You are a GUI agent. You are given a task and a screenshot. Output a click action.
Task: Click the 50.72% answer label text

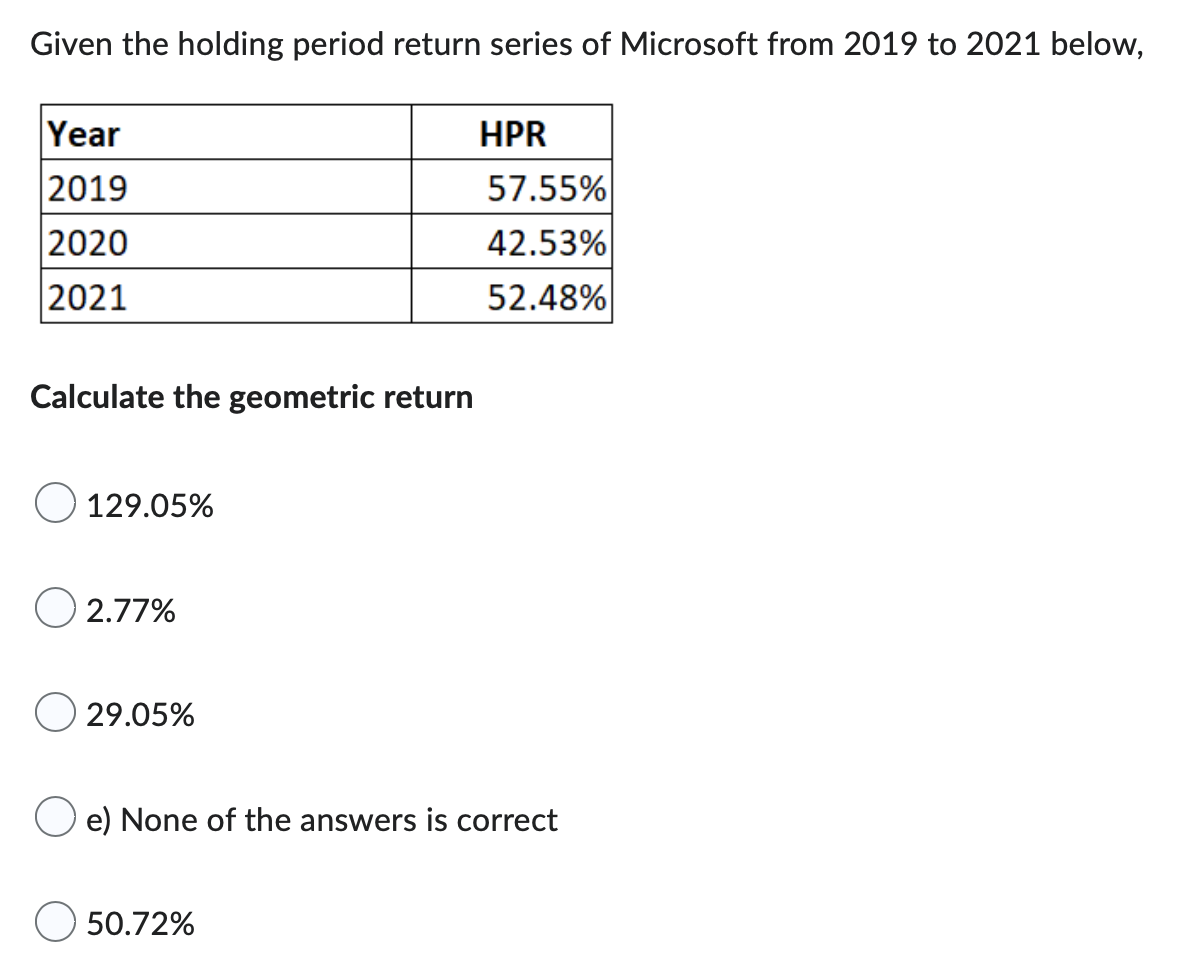(140, 925)
